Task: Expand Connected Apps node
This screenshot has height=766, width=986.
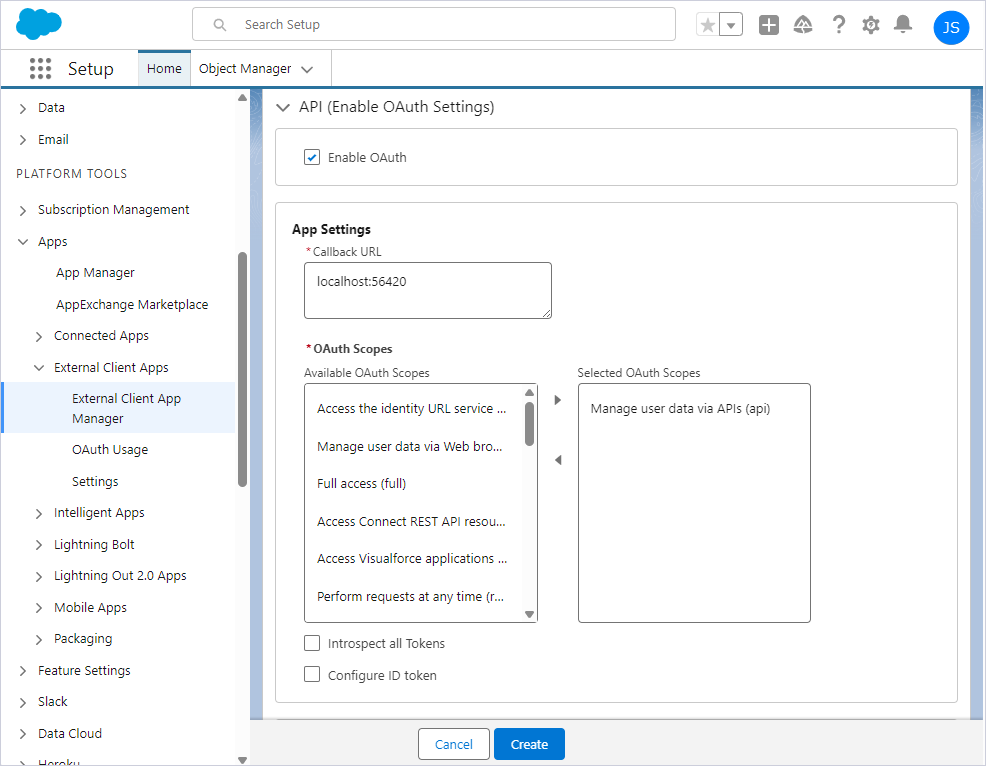Action: pyautogui.click(x=39, y=336)
